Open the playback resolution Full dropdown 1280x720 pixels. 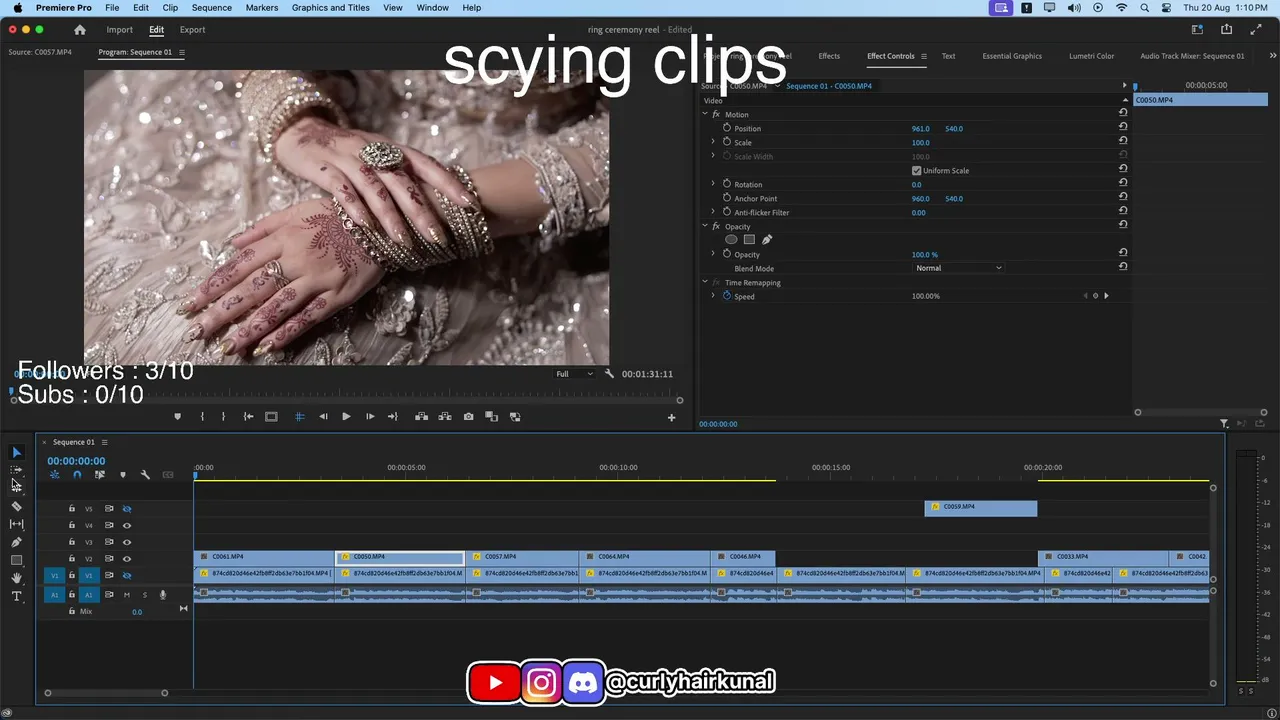575,374
